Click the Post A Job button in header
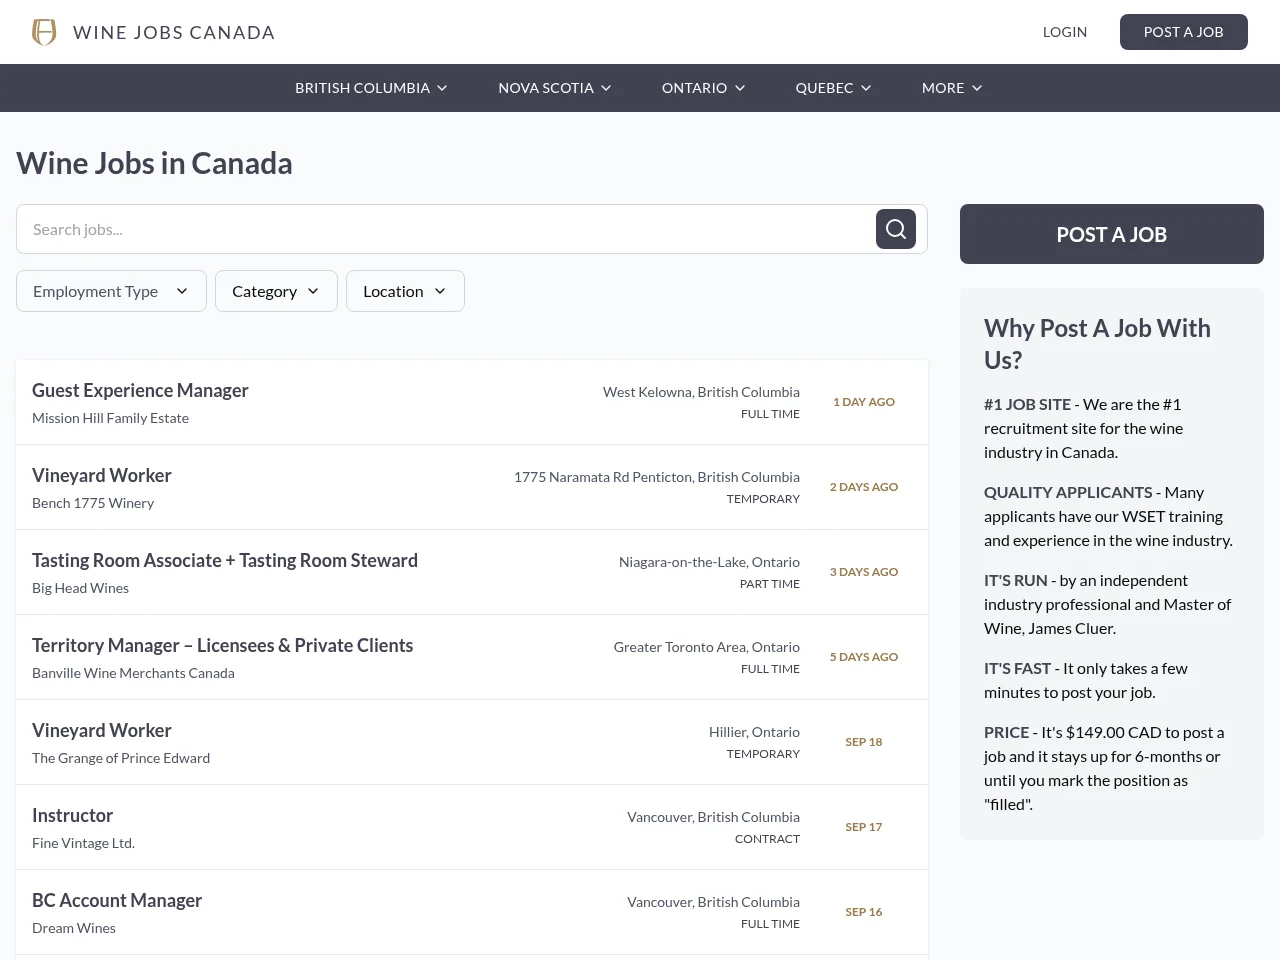 point(1184,32)
